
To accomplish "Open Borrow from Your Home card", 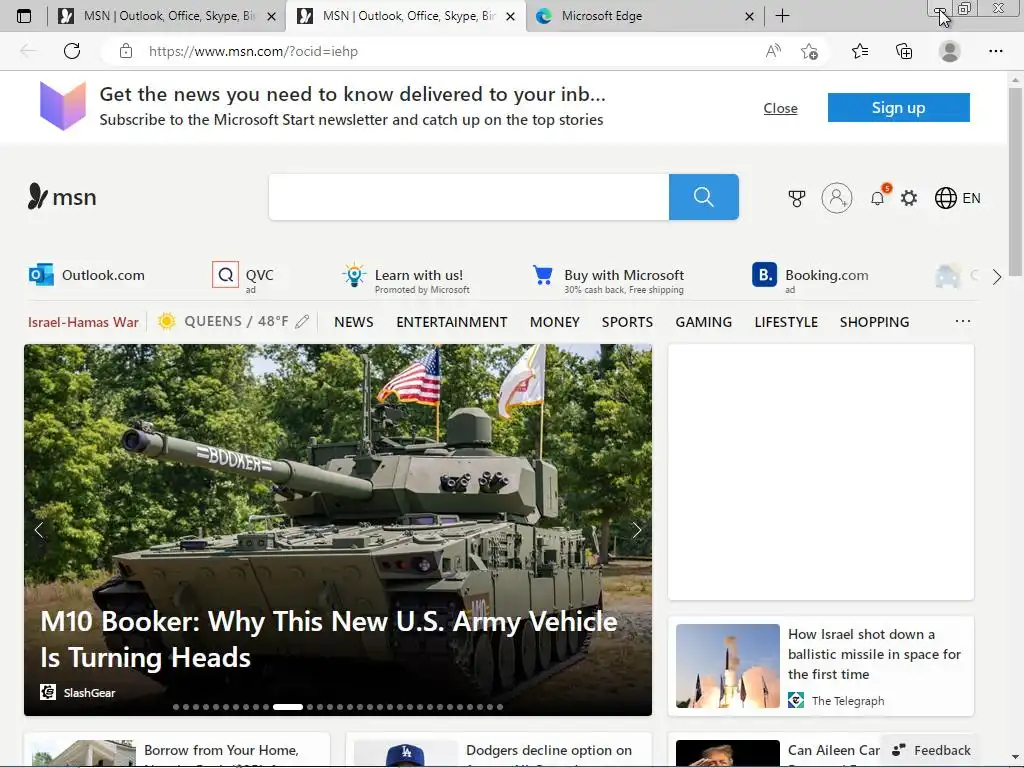I will pyautogui.click(x=177, y=750).
